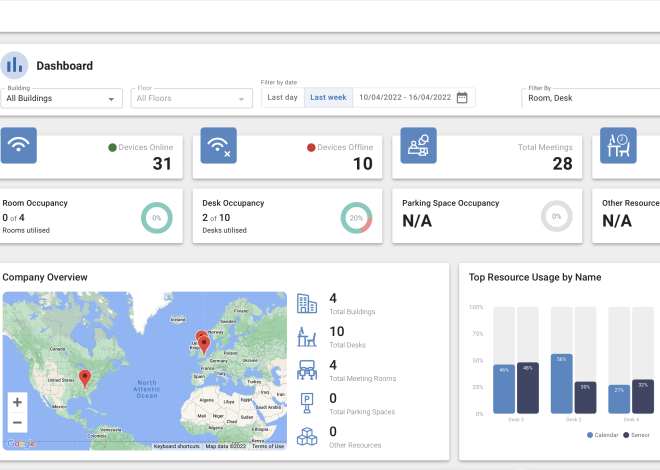Open the Filter By Room, Desk dropdown
Screen dimensions: 660x470
pos(591,98)
